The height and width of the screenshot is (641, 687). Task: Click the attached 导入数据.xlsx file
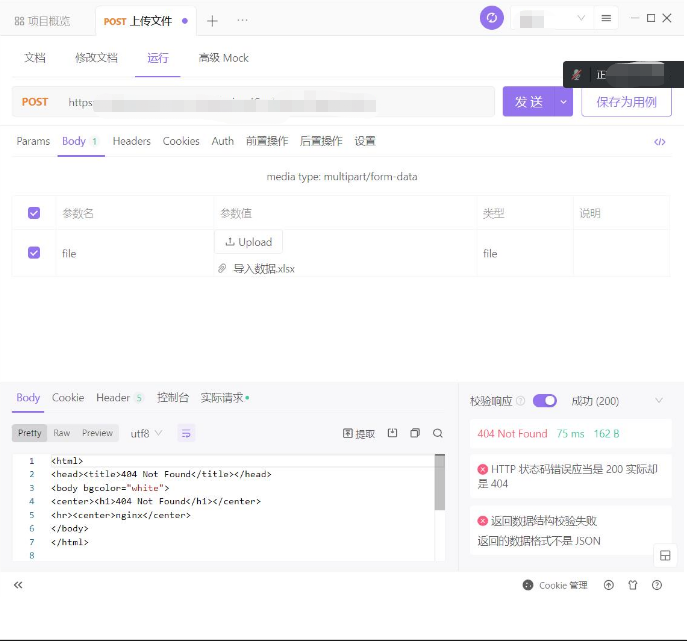pos(264,269)
